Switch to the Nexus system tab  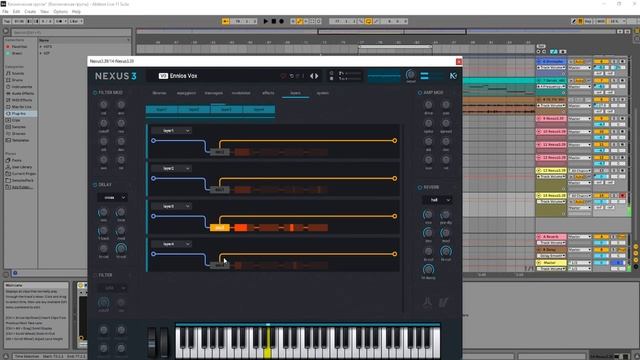click(322, 93)
